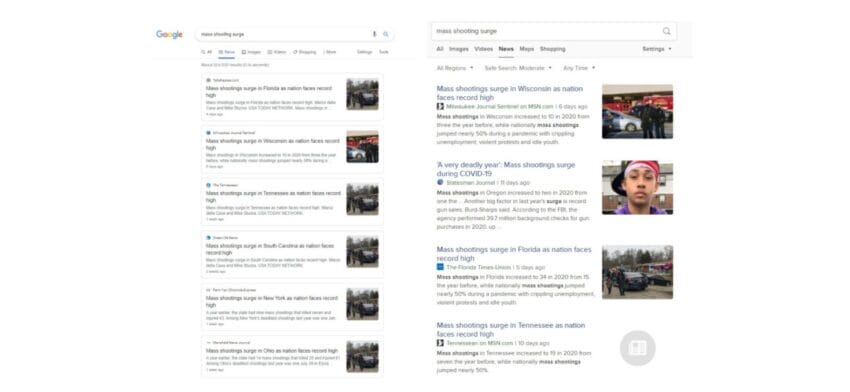Open Google headline about Ohio mass shootings
Image resolution: width=850 pixels, height=392 pixels.
[x=272, y=351]
